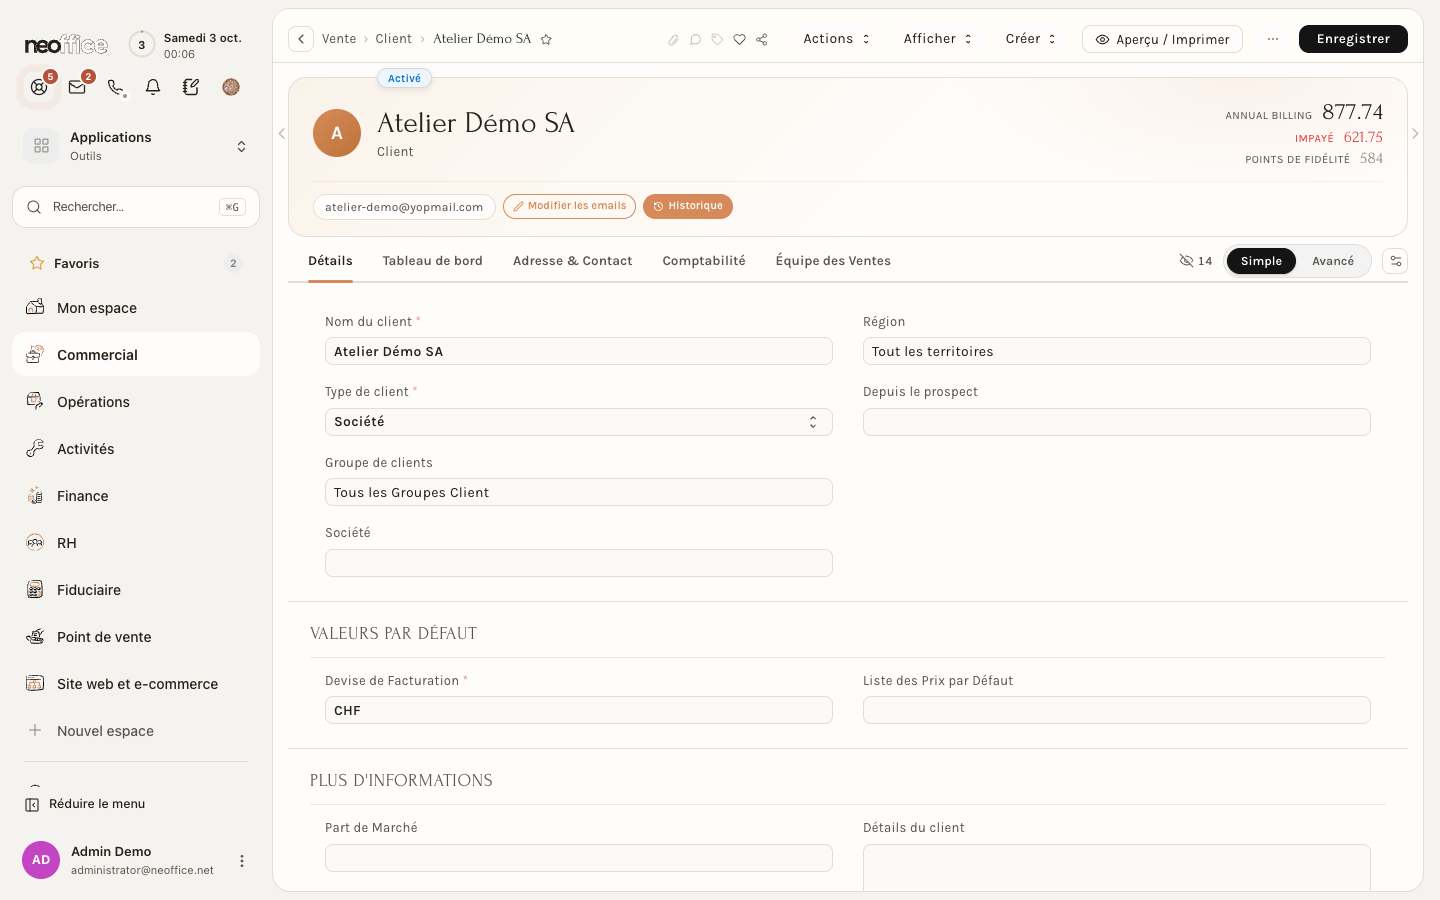The height and width of the screenshot is (900, 1440).
Task: Open the mail inbox icon
Action: [77, 87]
